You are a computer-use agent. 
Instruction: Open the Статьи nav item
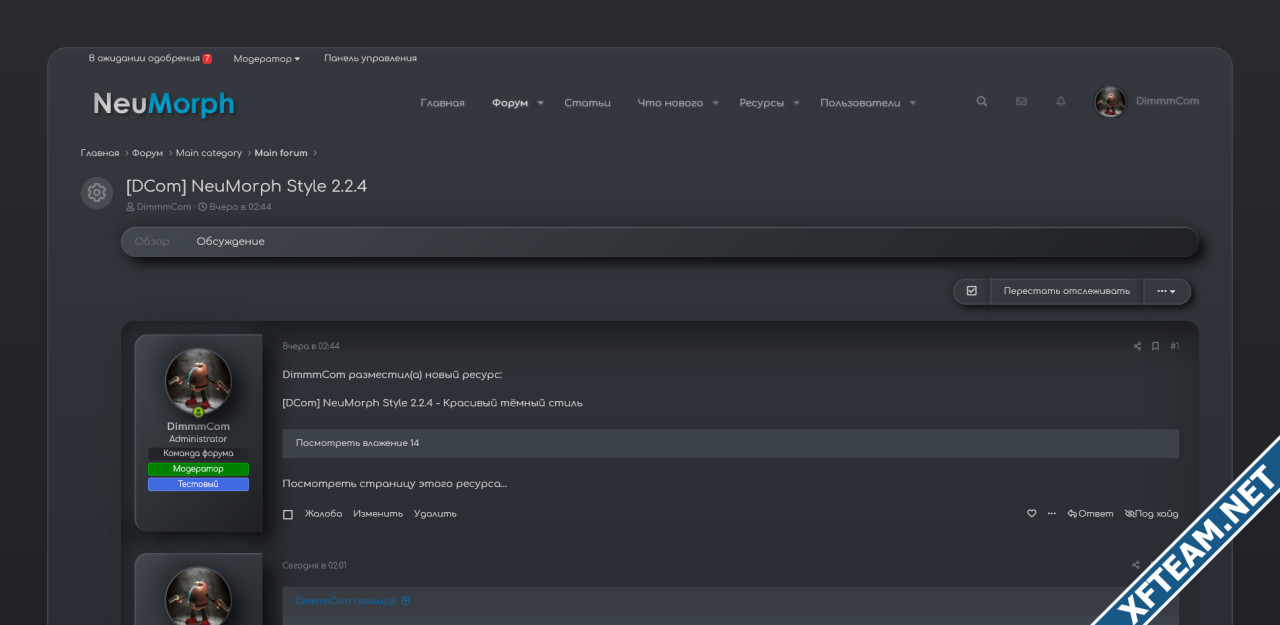point(587,103)
